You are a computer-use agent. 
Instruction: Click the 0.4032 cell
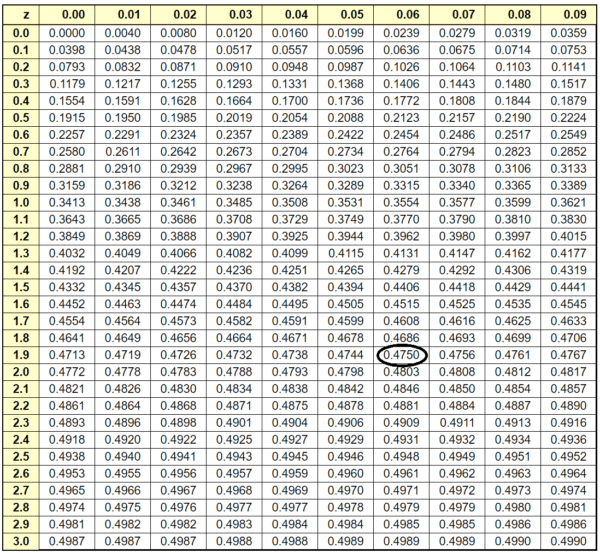tap(67, 253)
